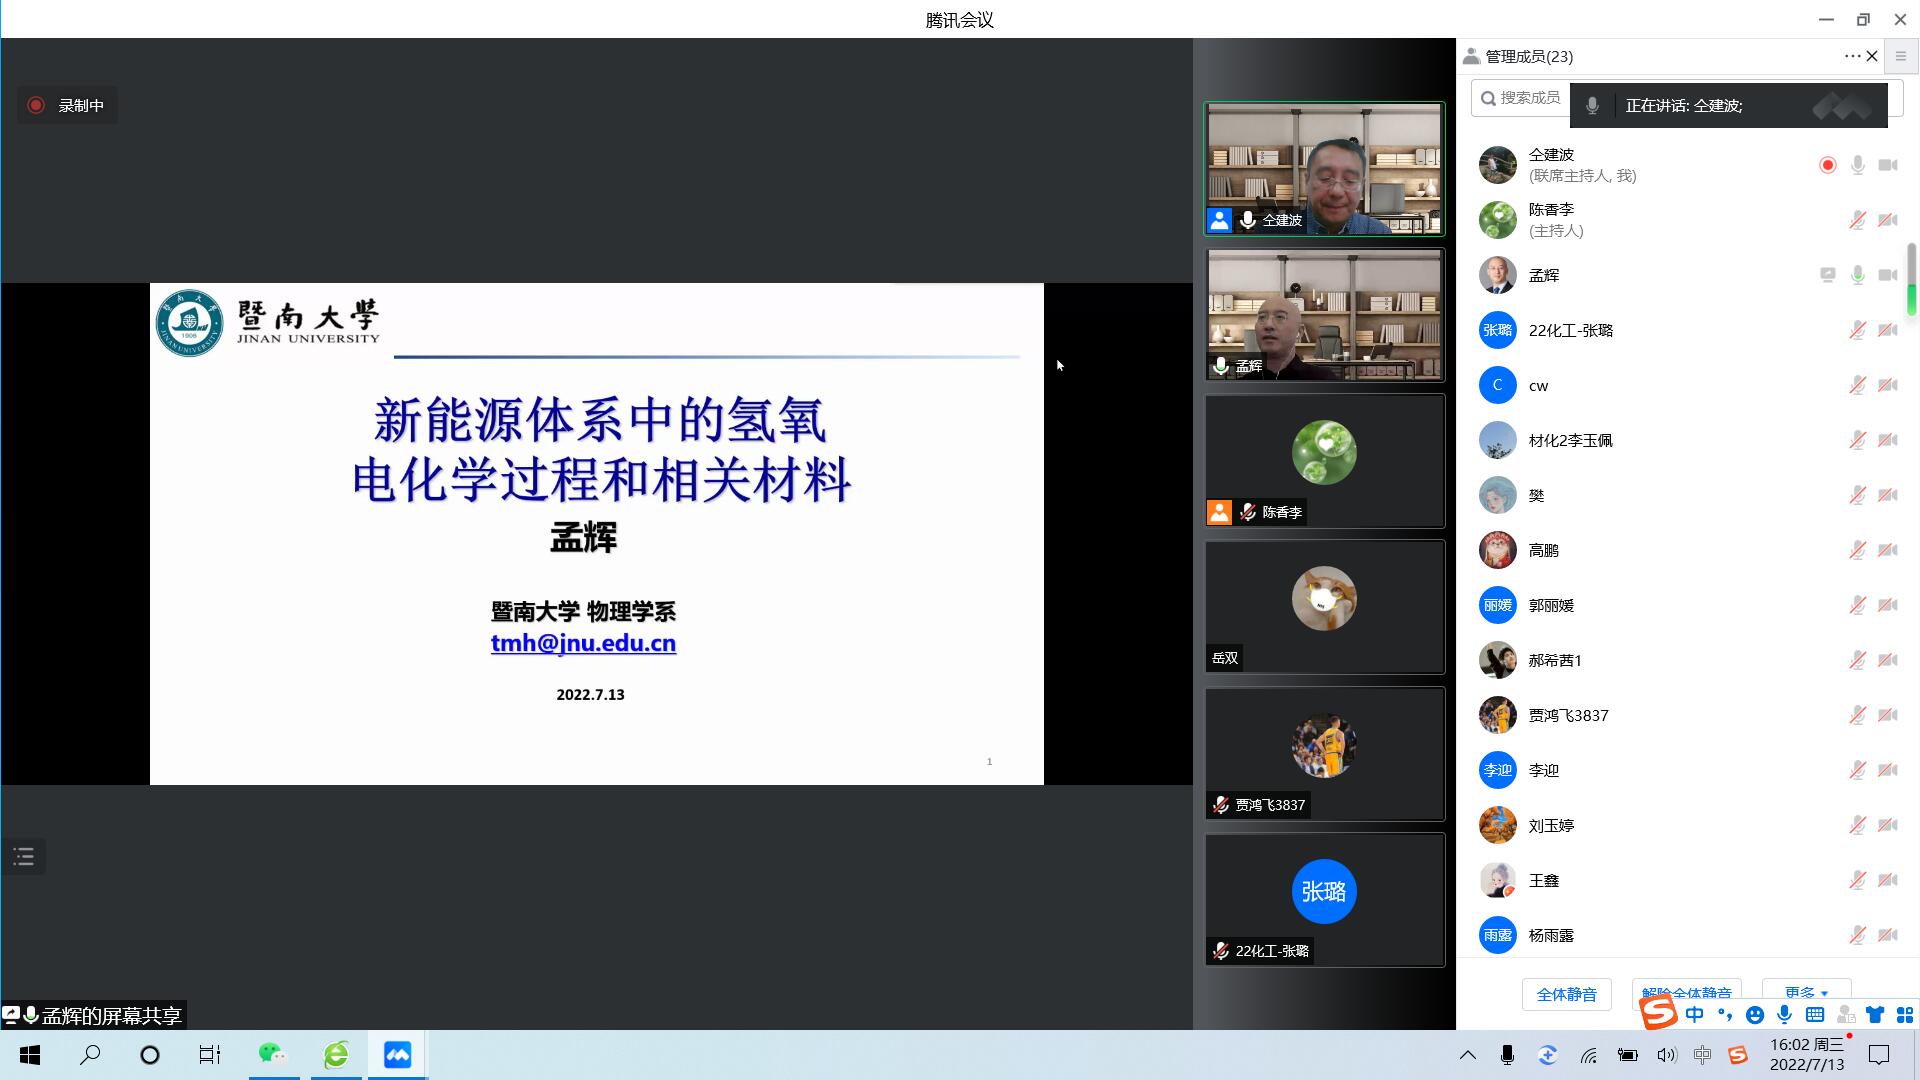Toggle the camera for 陈香李
The height and width of the screenshot is (1080, 1920).
pos(1887,220)
